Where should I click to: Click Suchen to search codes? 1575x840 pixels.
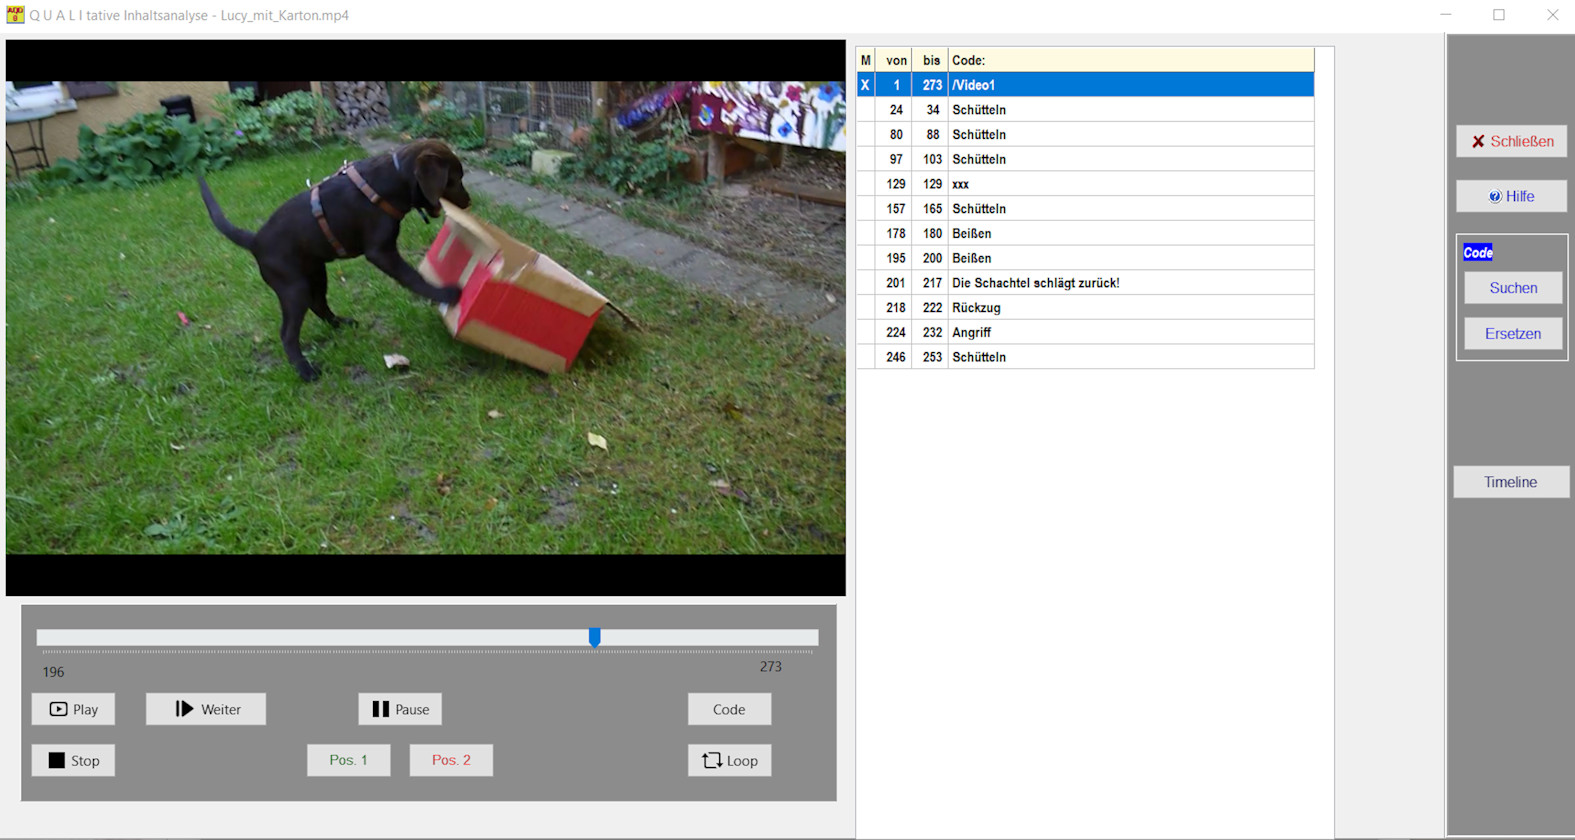1513,288
